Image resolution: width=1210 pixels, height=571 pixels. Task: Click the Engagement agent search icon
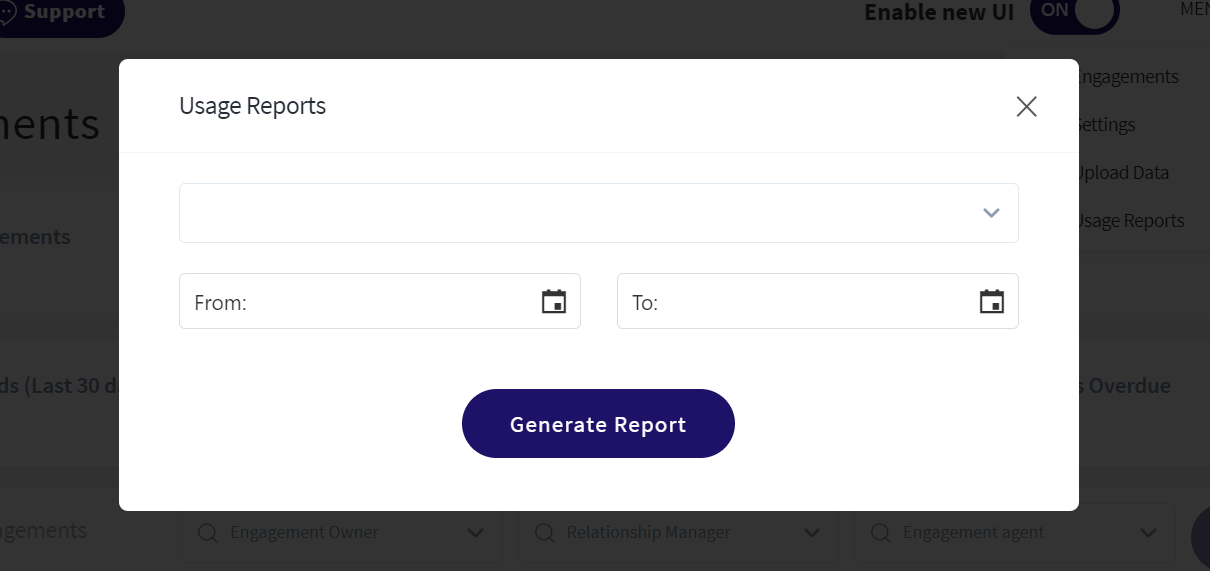(x=880, y=533)
